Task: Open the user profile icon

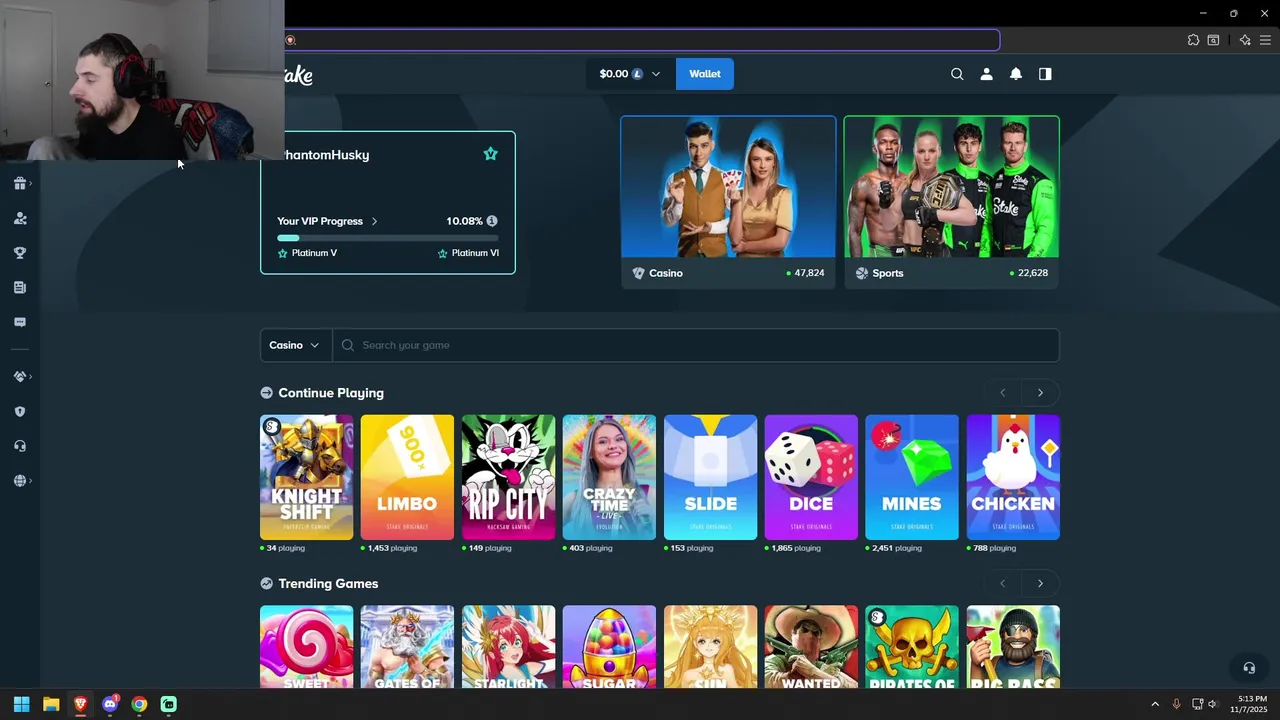Action: (x=986, y=74)
